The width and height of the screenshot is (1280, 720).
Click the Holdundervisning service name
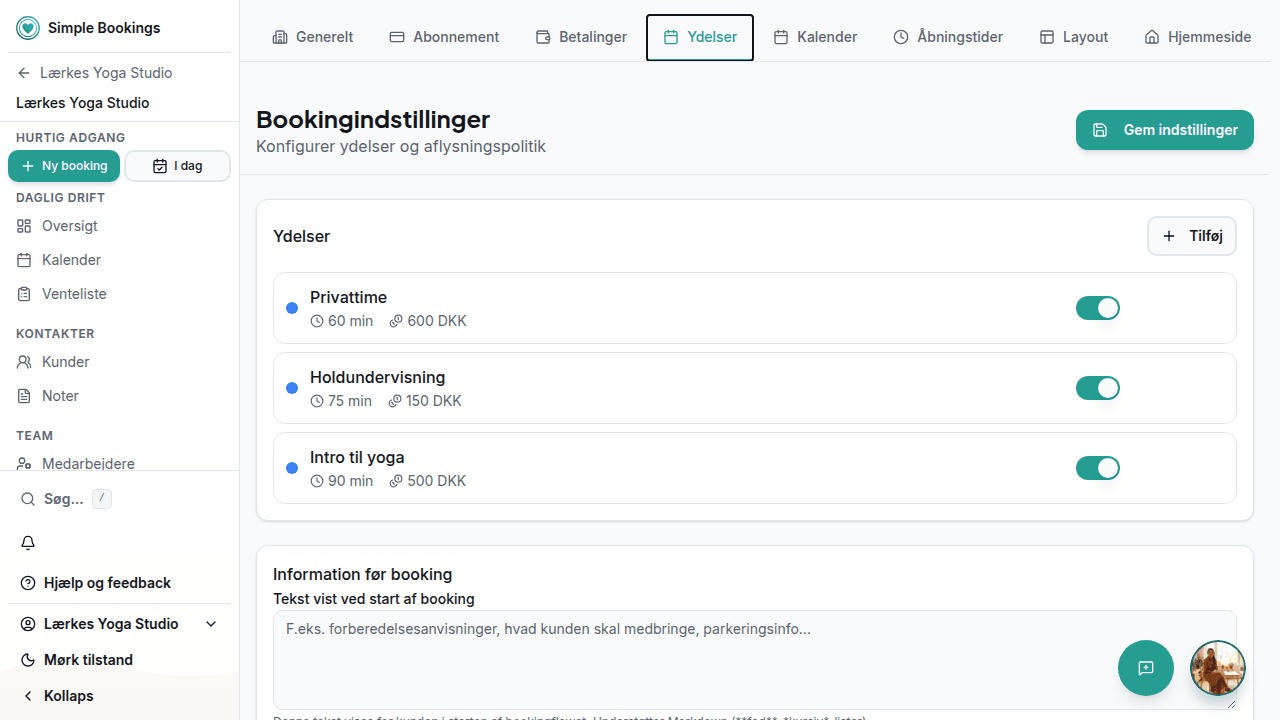pyautogui.click(x=377, y=377)
